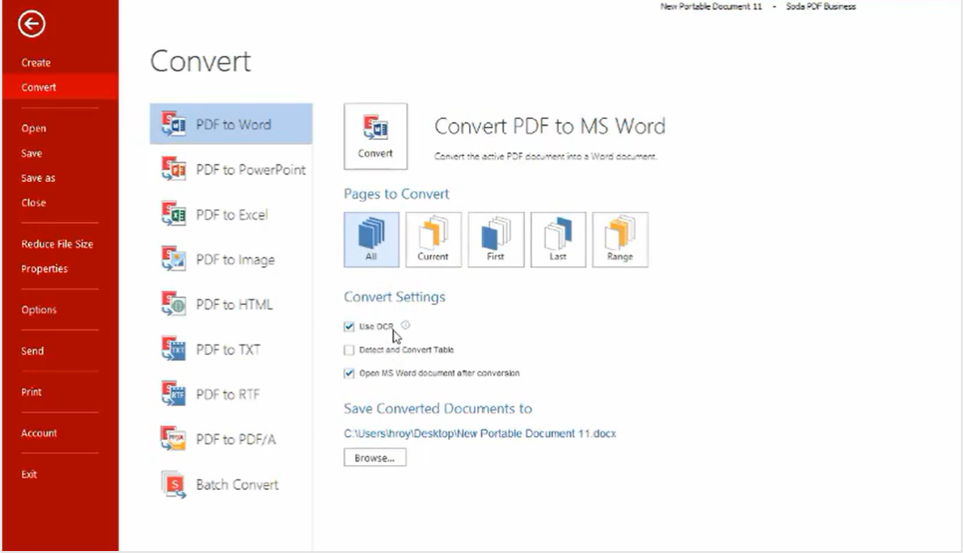
Task: Click the 'Batch Convert' label
Action: (237, 485)
